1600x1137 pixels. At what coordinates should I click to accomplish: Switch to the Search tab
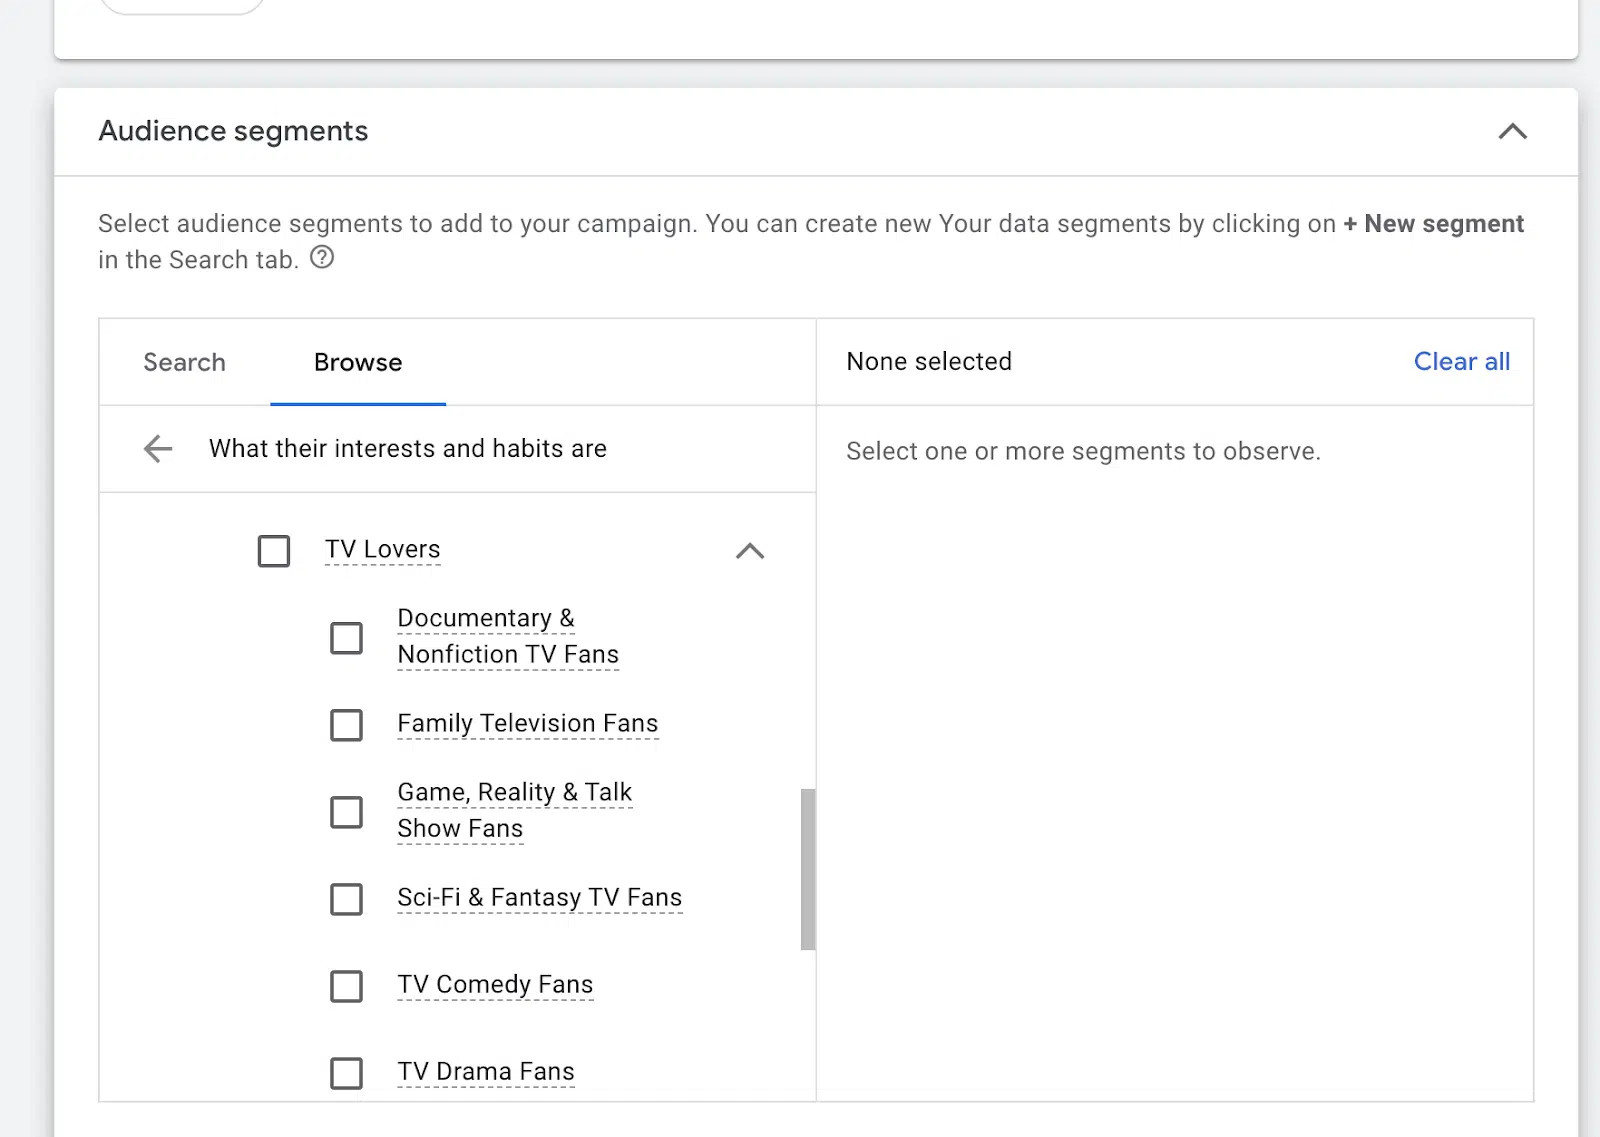(185, 362)
